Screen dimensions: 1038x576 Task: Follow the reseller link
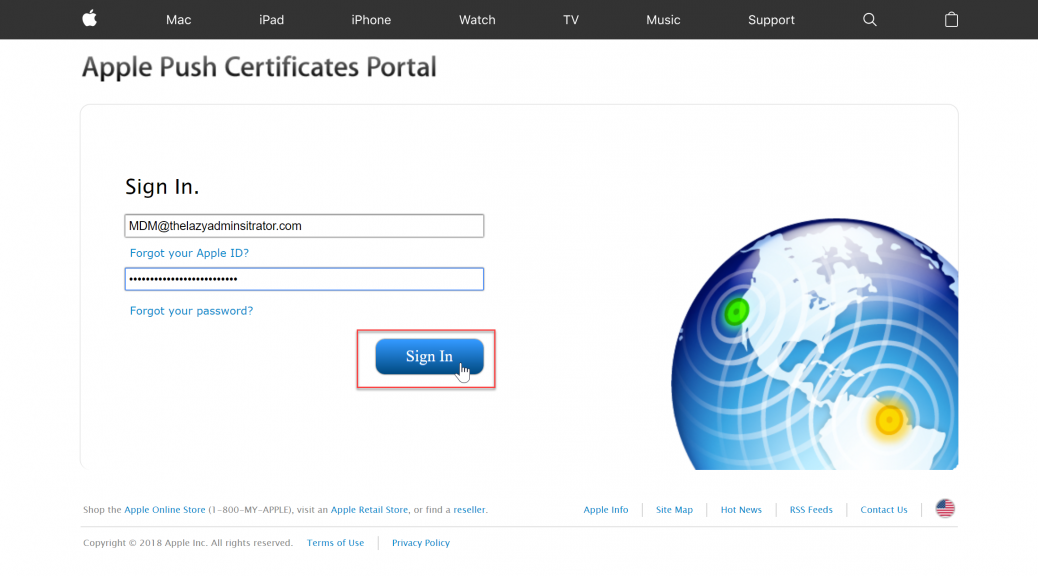(469, 510)
